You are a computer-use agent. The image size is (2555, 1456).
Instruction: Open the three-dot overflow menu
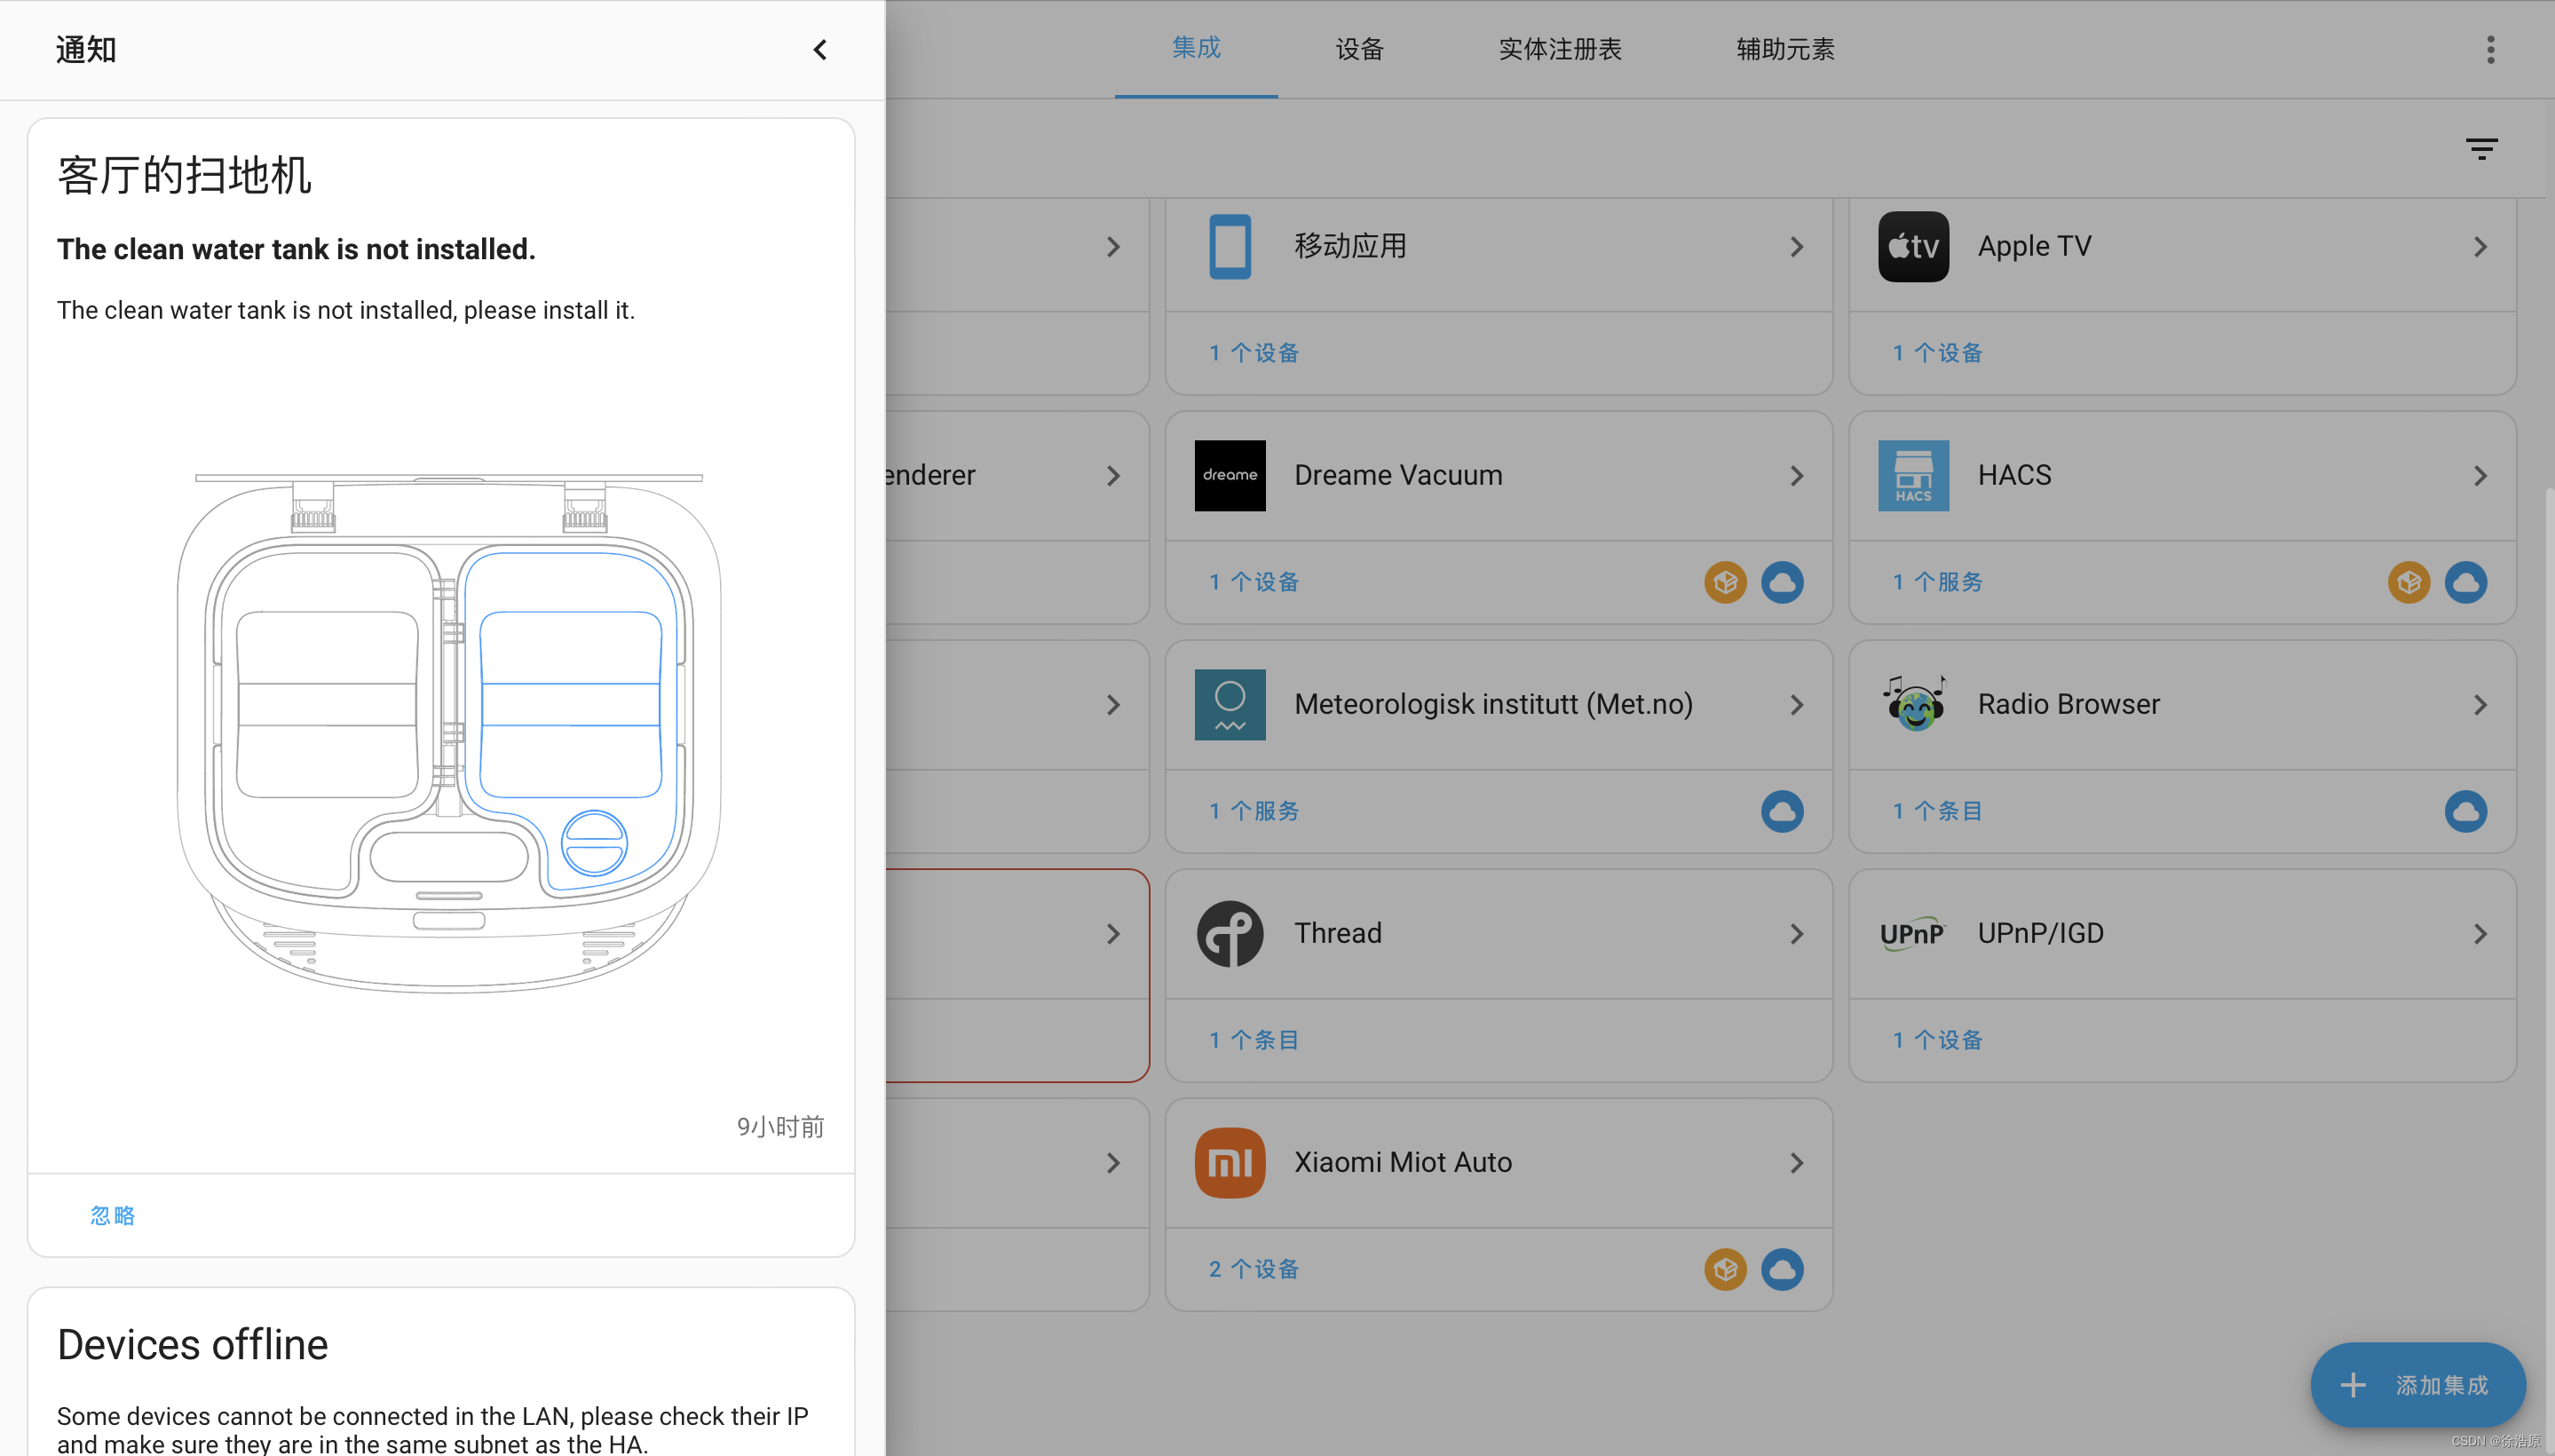point(2490,49)
